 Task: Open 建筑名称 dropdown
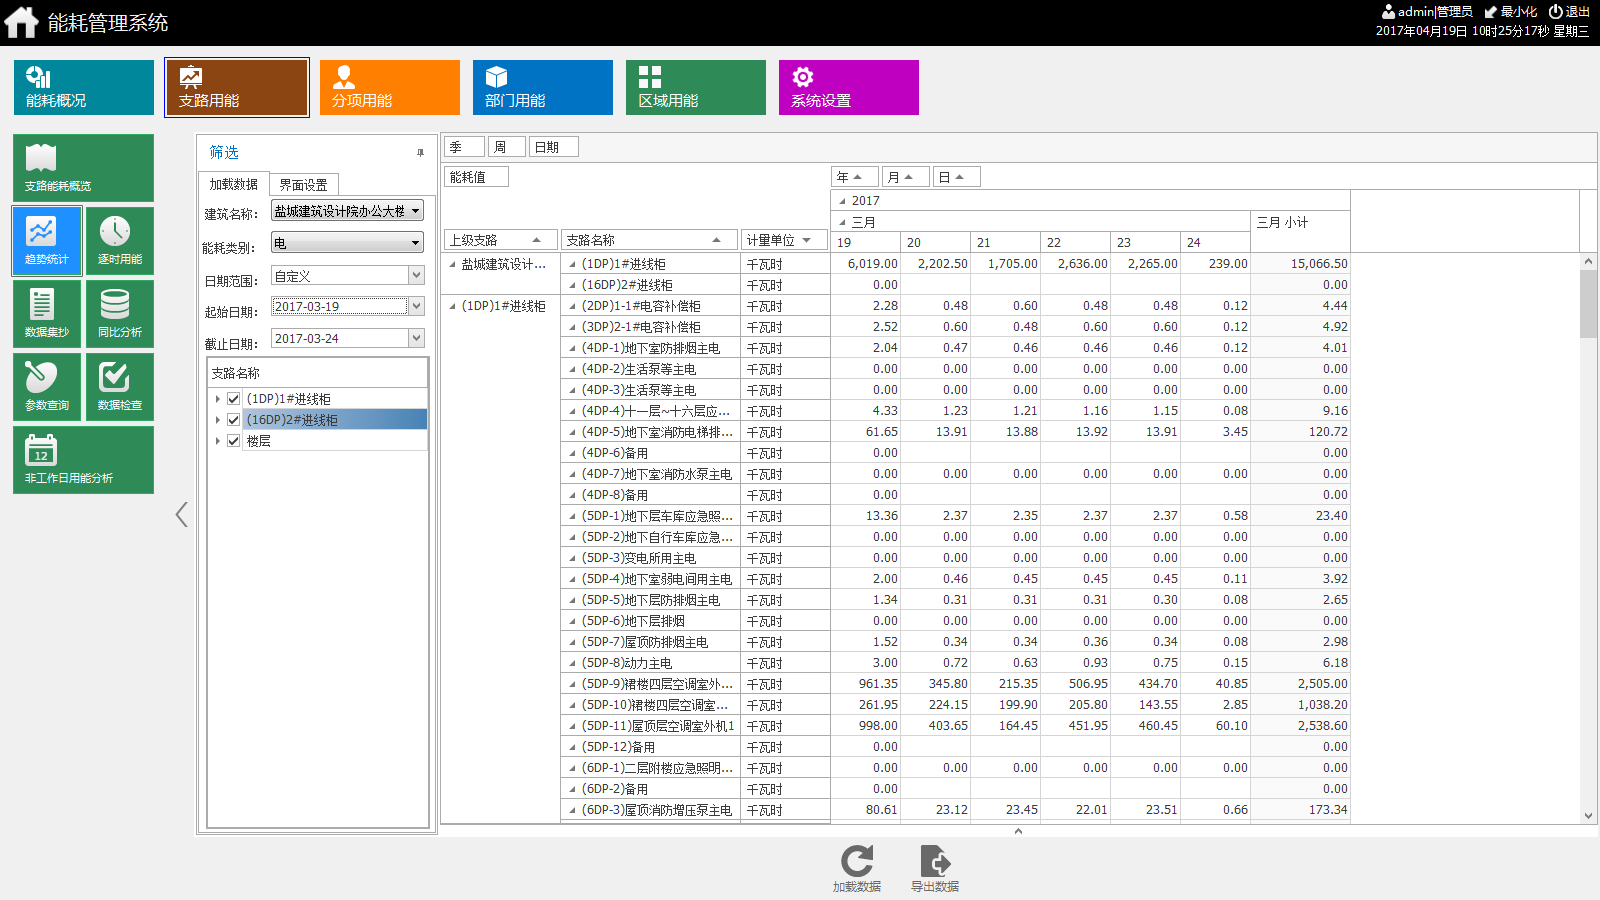coord(416,211)
